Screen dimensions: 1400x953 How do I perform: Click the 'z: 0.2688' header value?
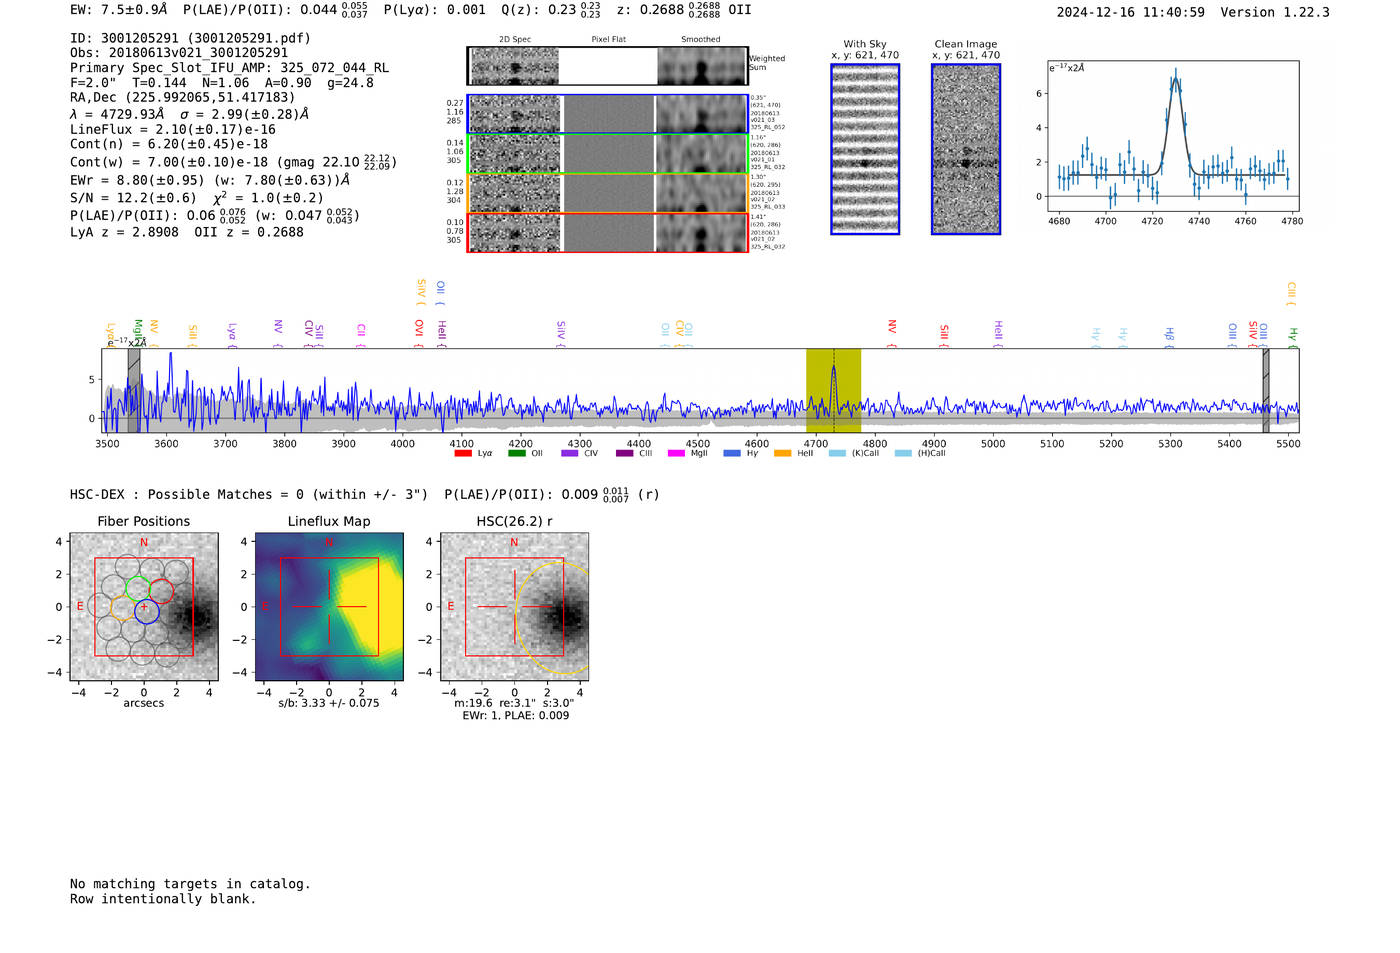pyautogui.click(x=684, y=10)
